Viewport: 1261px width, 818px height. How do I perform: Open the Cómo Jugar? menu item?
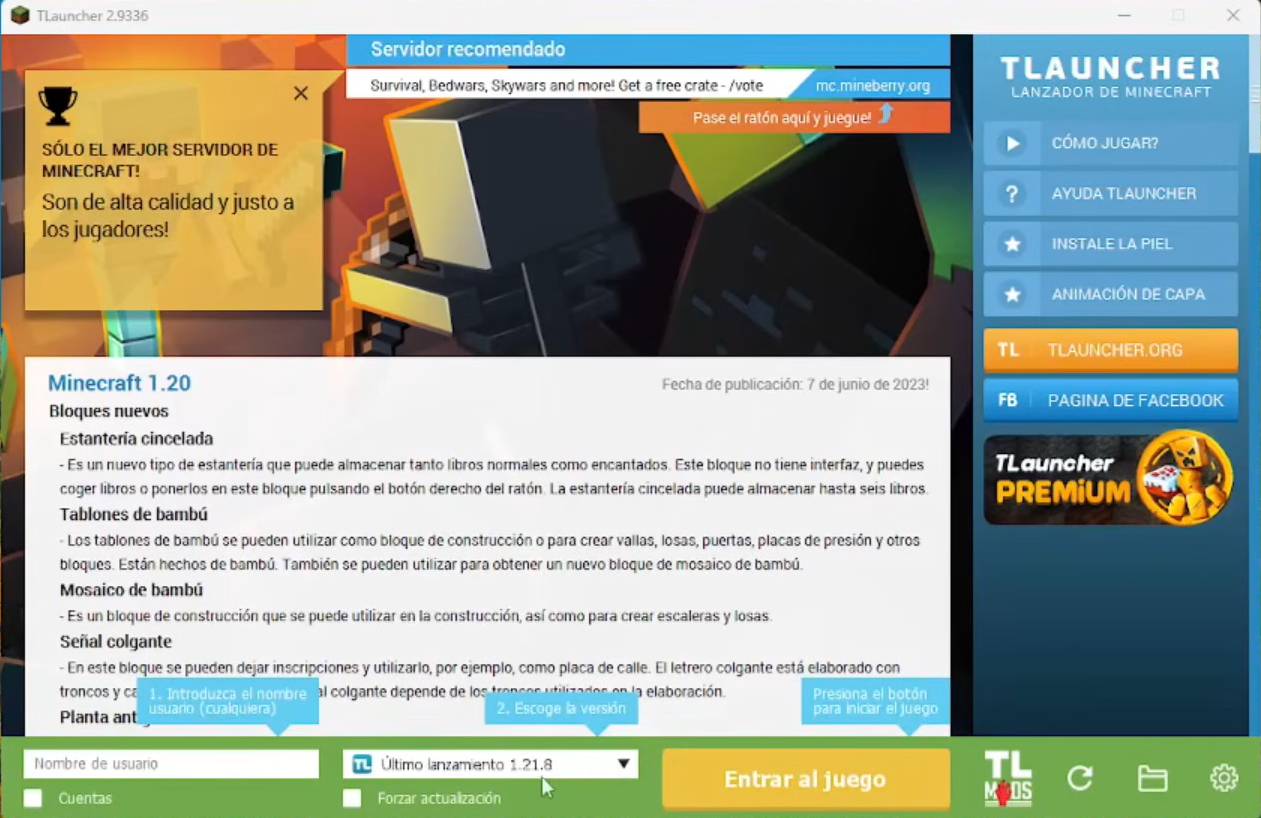pyautogui.click(x=1111, y=144)
